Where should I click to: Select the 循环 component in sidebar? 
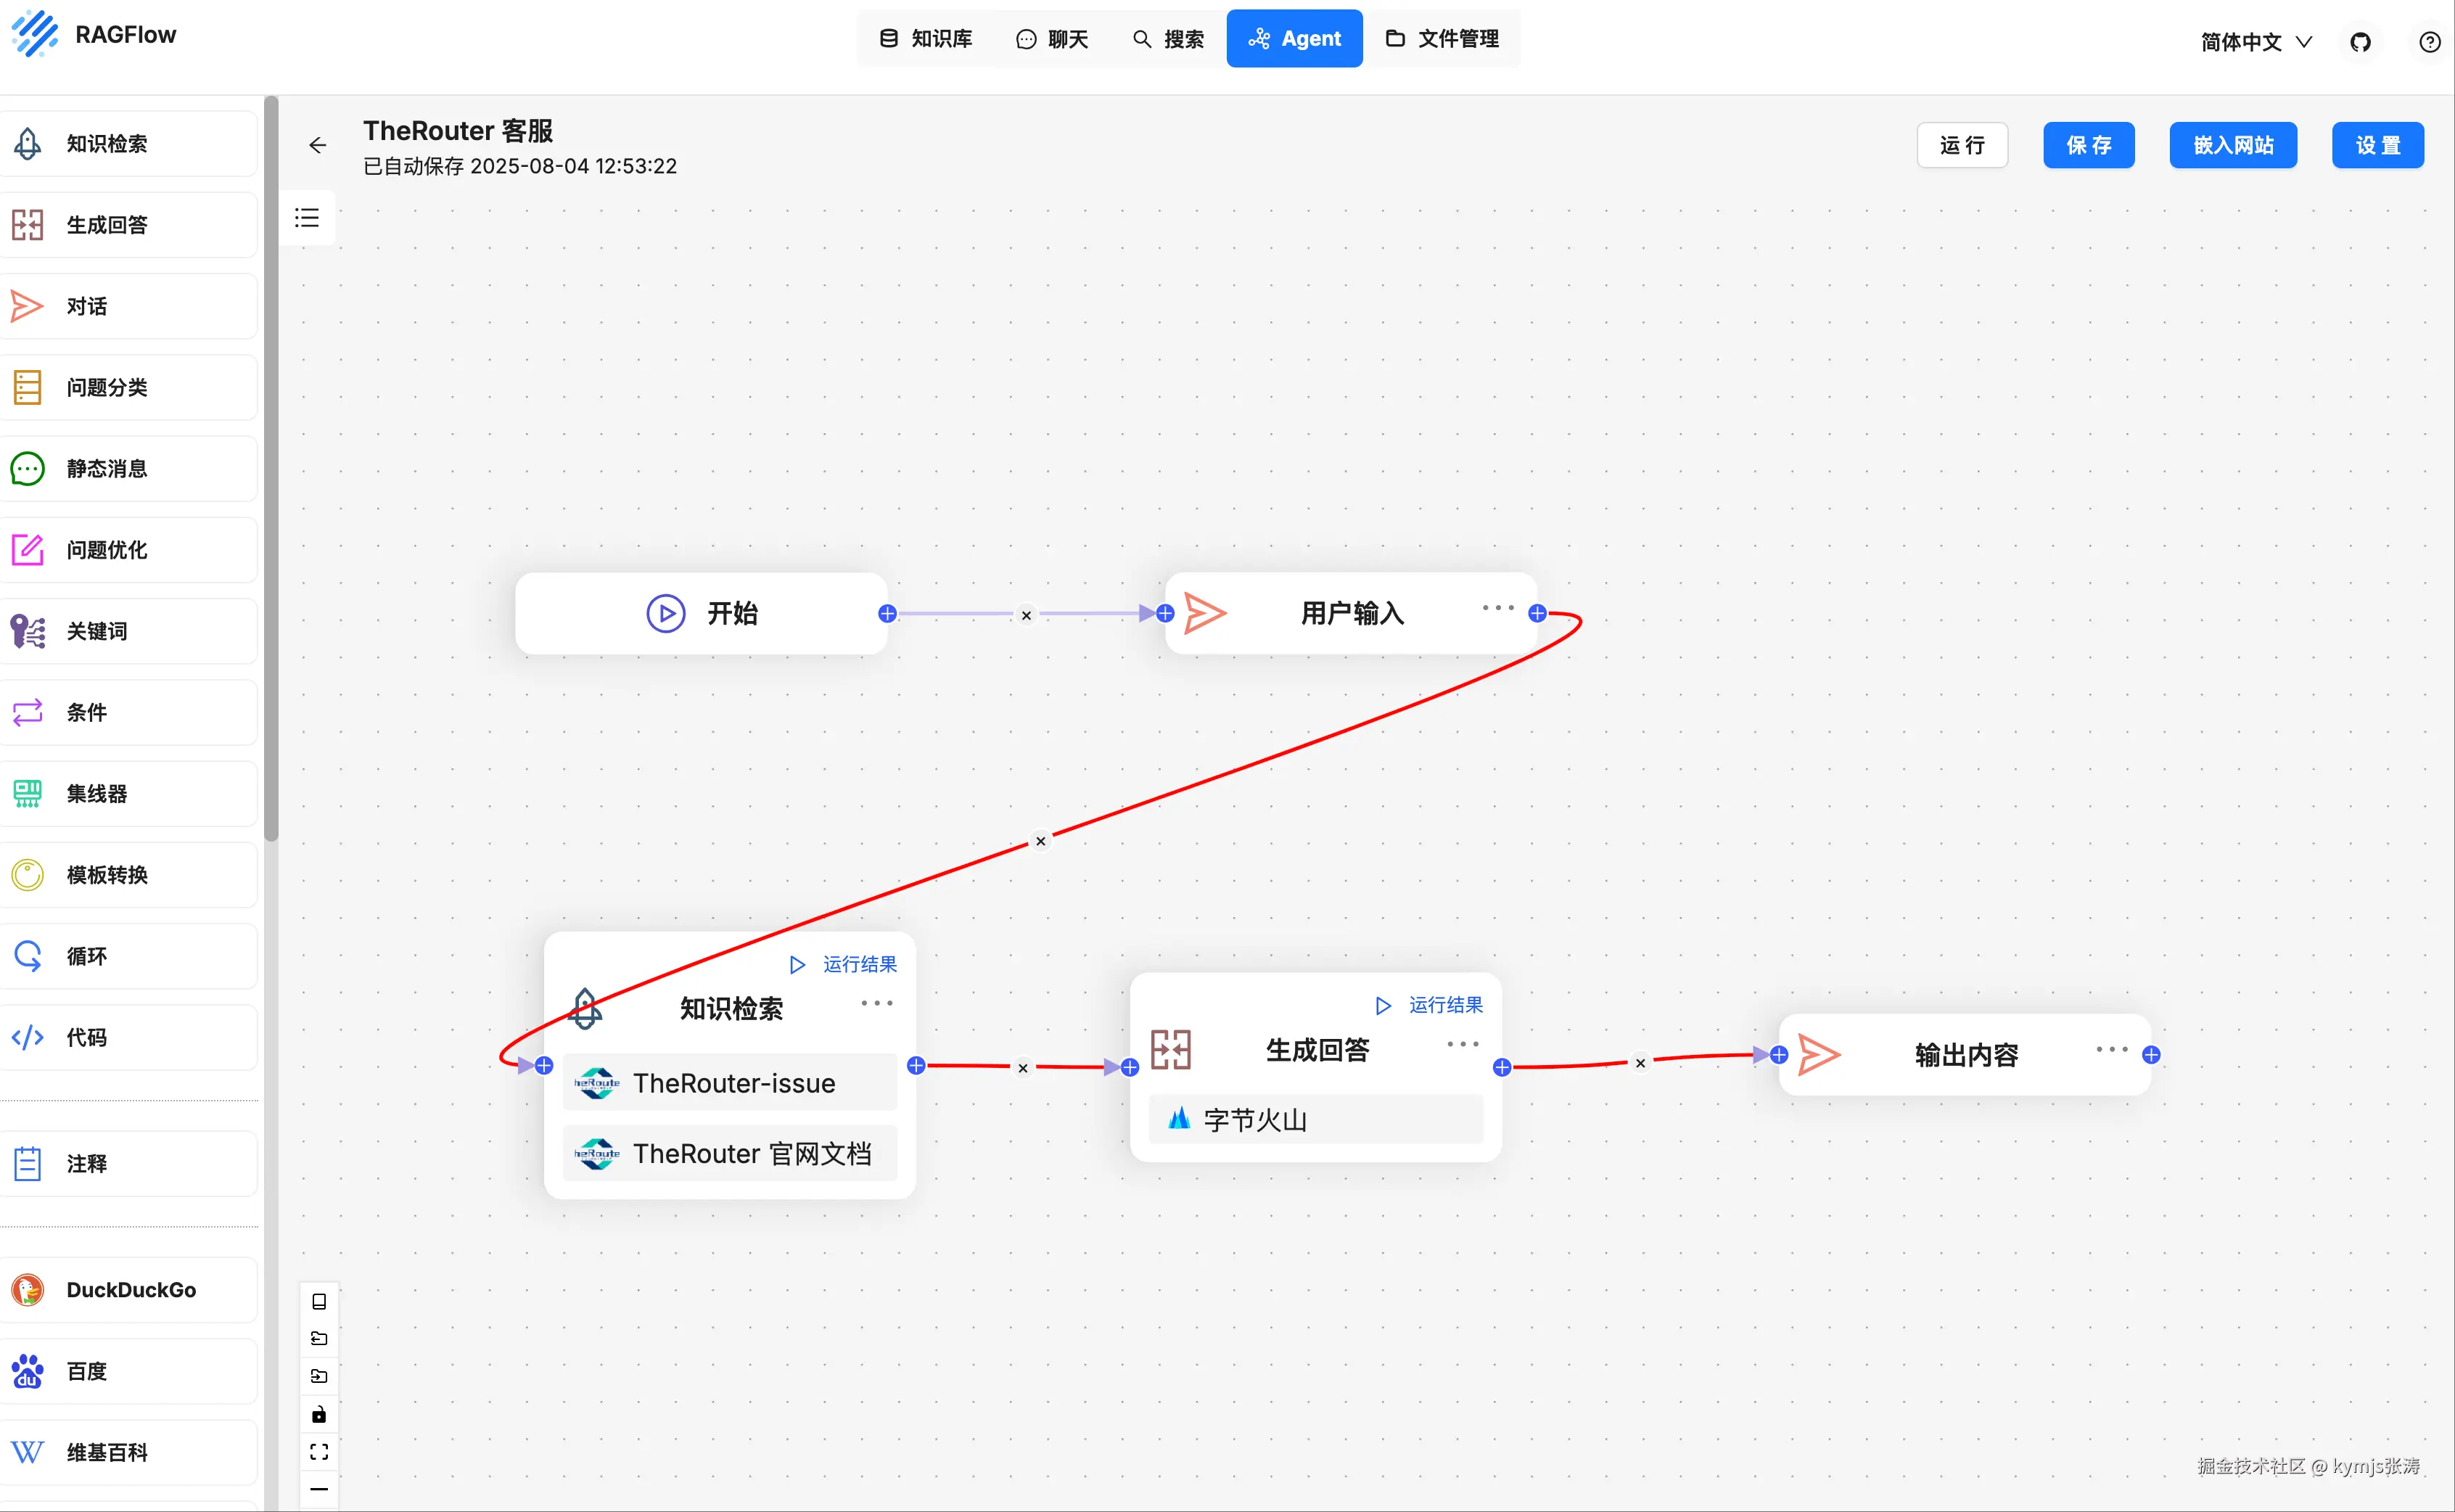pos(129,956)
